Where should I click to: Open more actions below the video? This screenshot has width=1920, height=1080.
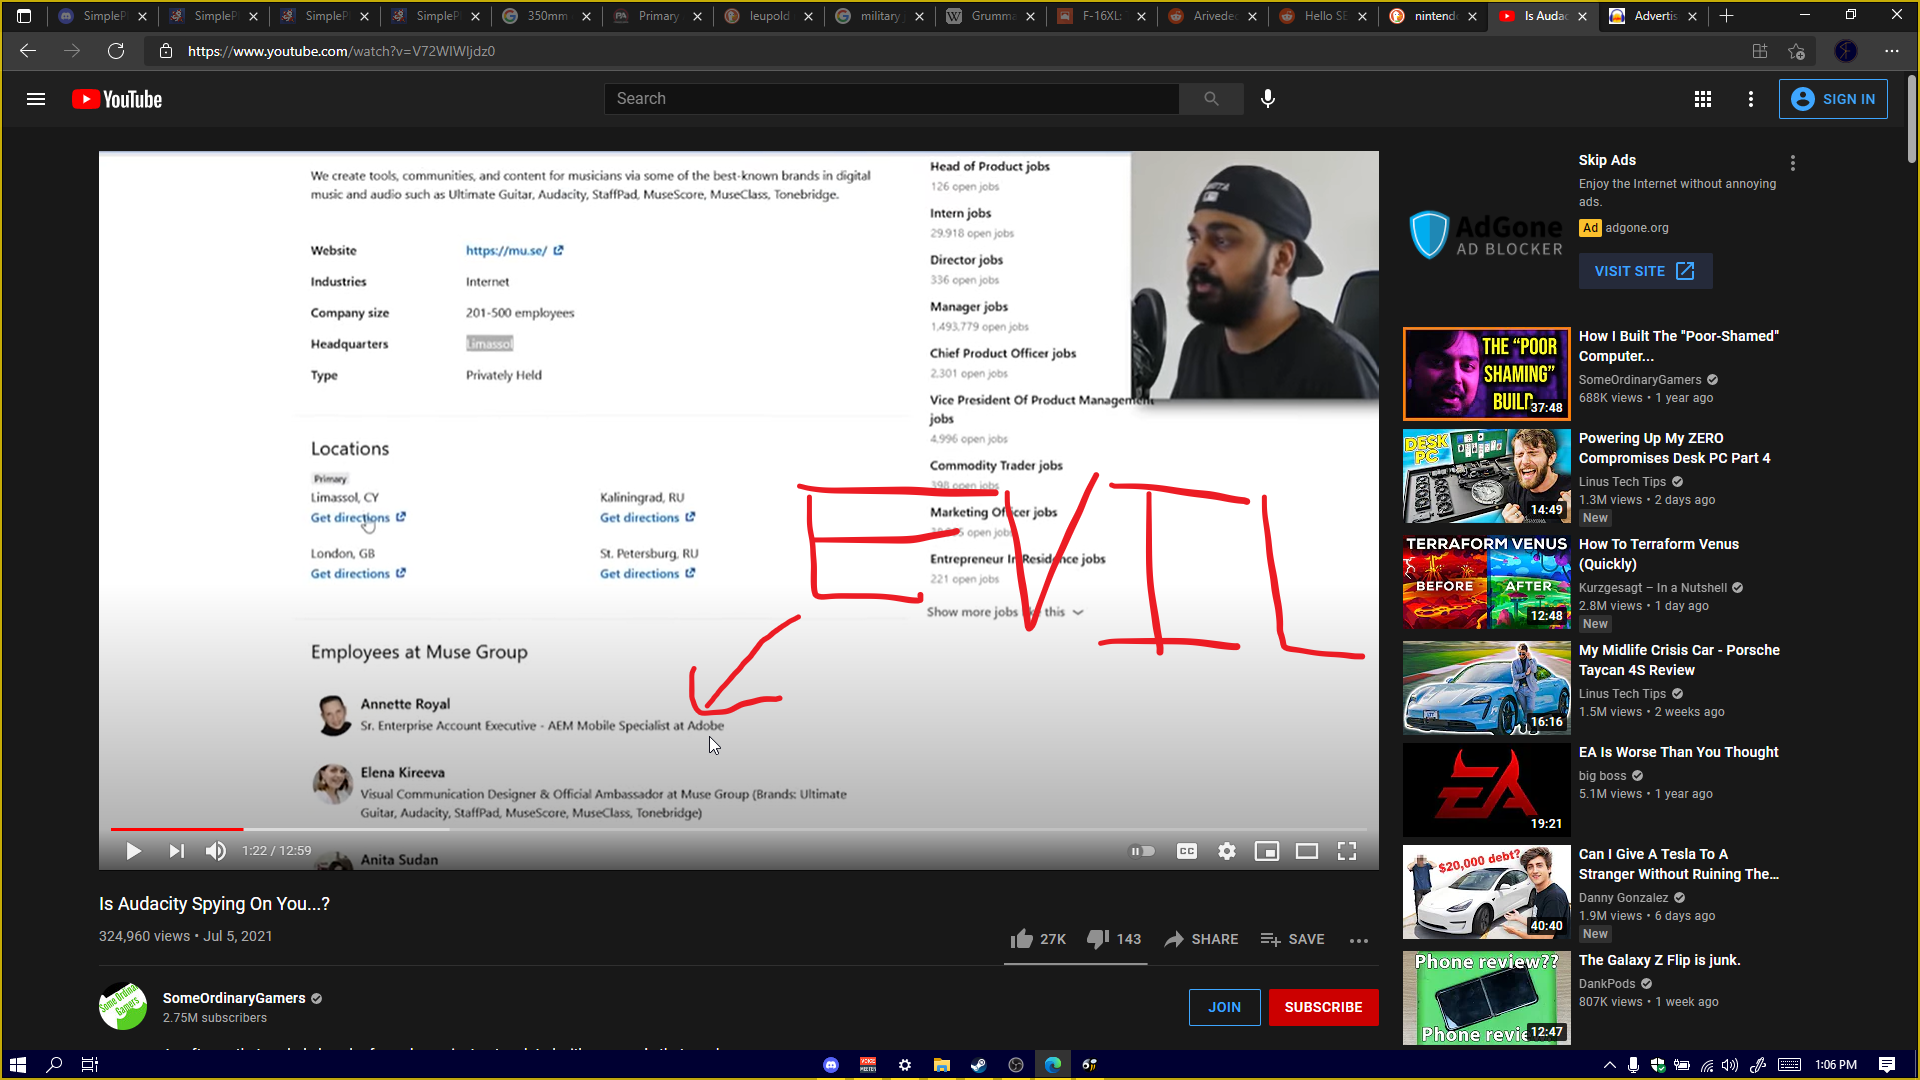point(1359,940)
